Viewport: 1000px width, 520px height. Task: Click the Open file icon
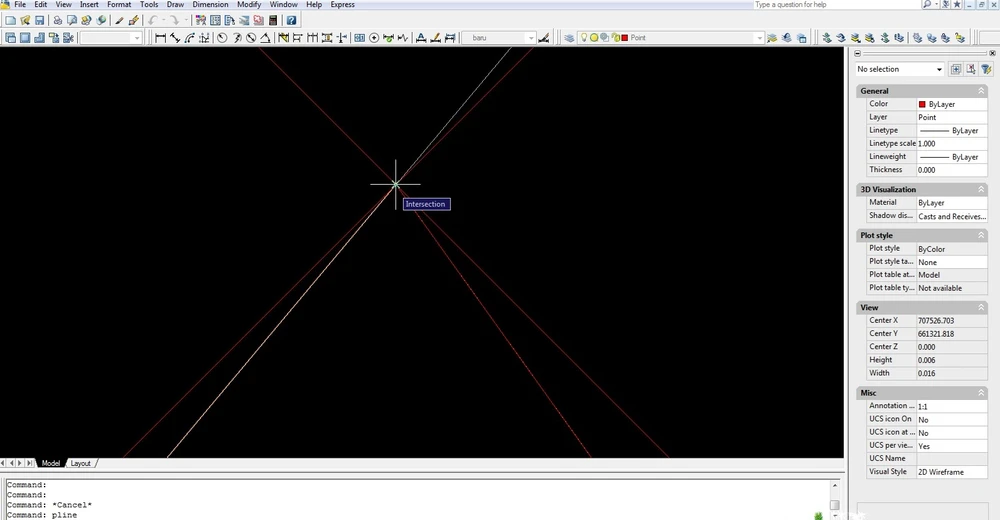point(25,20)
